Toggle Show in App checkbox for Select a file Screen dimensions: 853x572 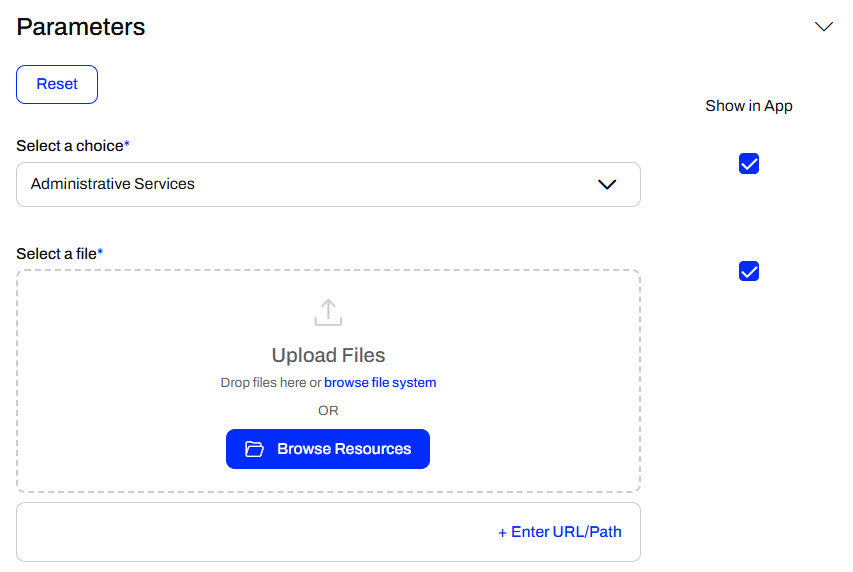749,271
